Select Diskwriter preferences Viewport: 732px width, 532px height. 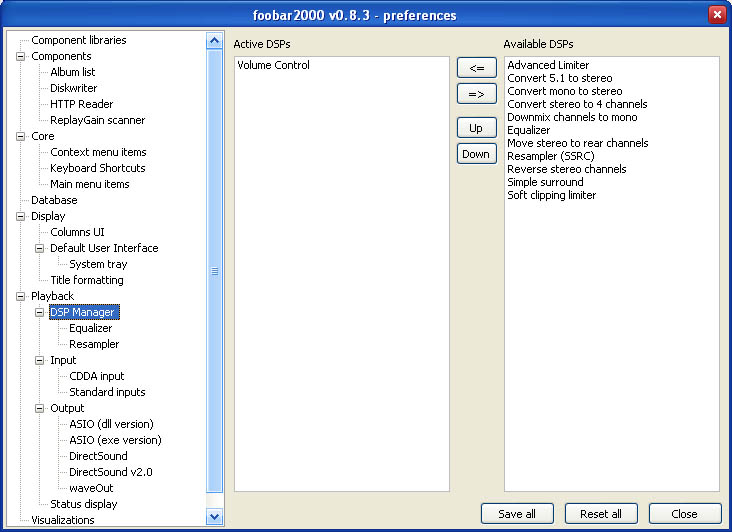click(x=73, y=88)
